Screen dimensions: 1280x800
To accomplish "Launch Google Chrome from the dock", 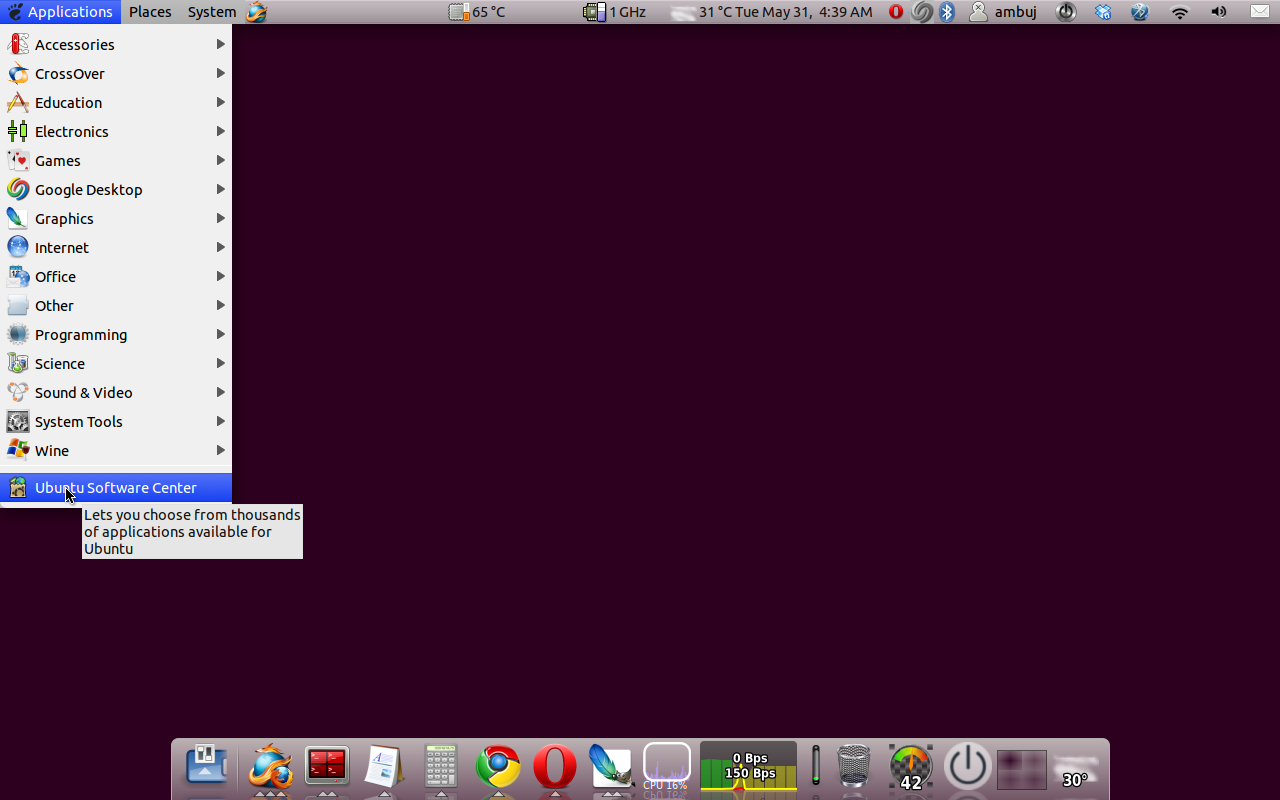I will click(x=497, y=768).
